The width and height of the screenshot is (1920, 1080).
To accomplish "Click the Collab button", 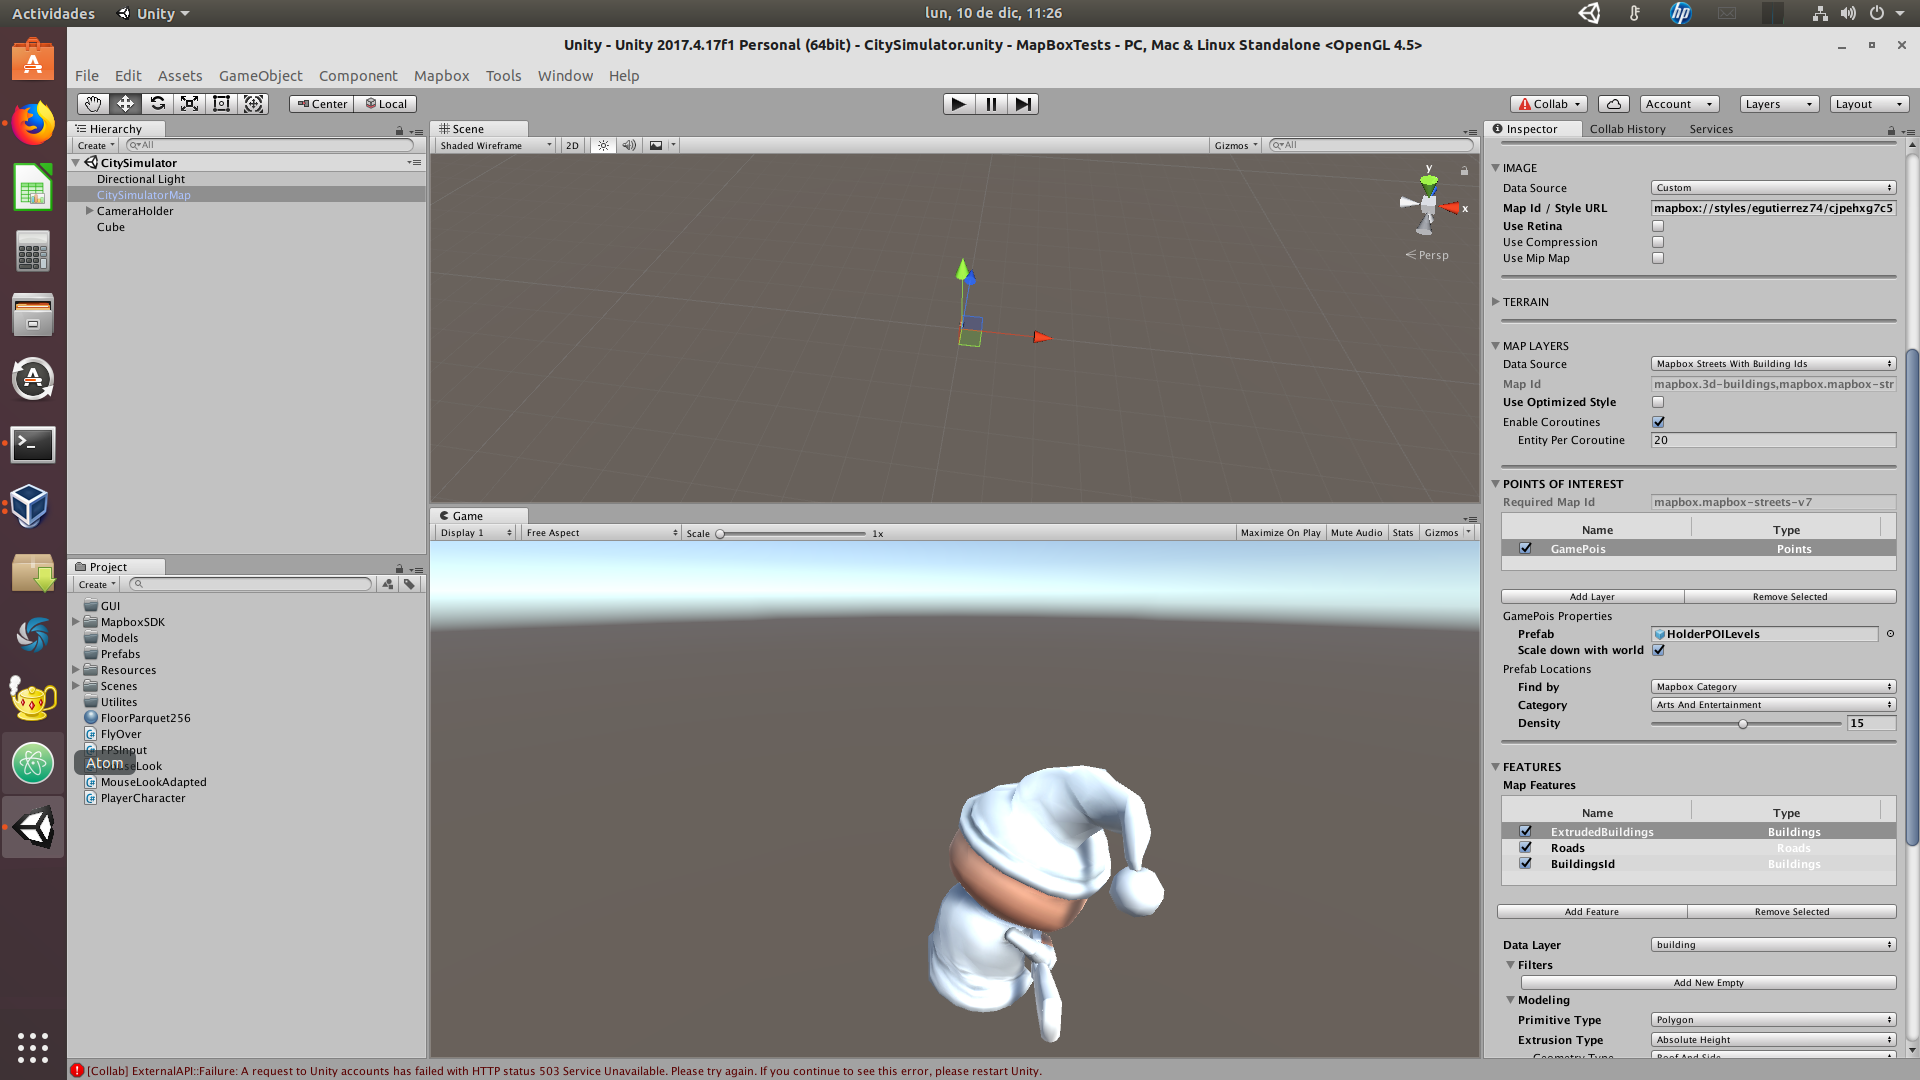I will (x=1549, y=104).
